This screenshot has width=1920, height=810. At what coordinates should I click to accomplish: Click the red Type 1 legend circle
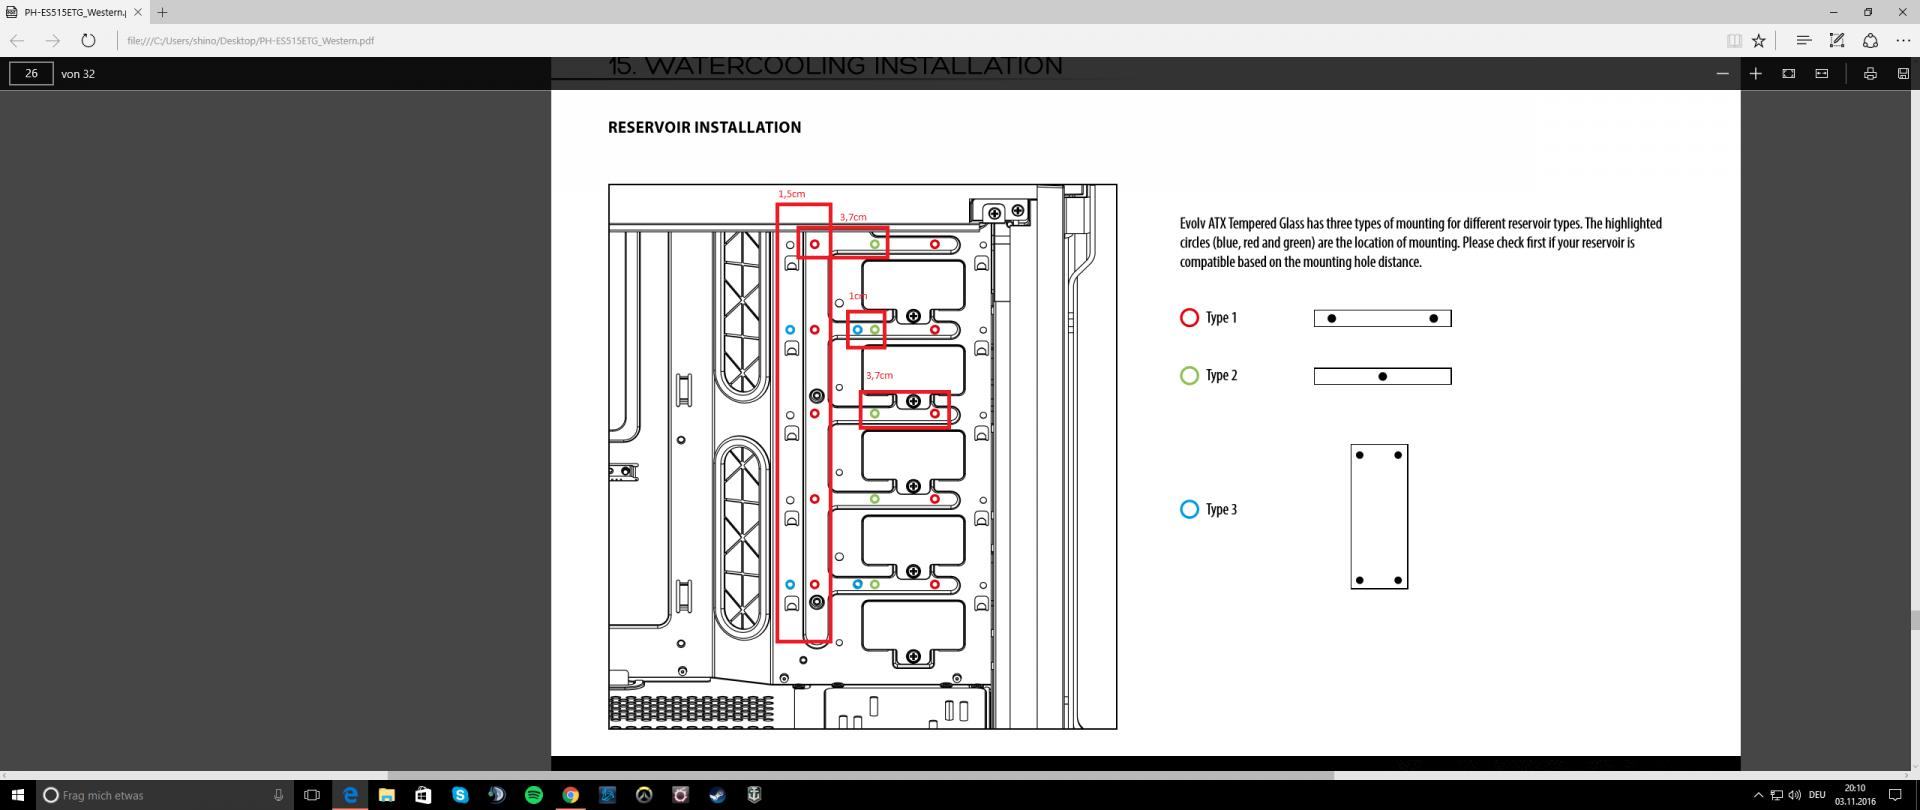click(1189, 318)
